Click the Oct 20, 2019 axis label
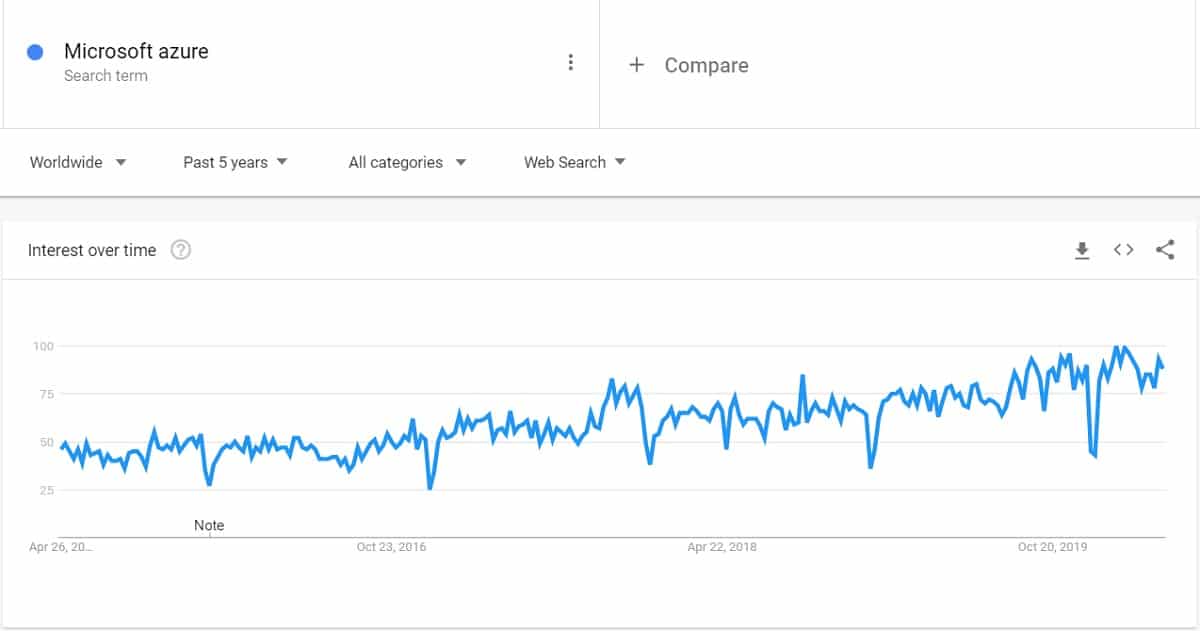Image resolution: width=1200 pixels, height=631 pixels. (1051, 547)
